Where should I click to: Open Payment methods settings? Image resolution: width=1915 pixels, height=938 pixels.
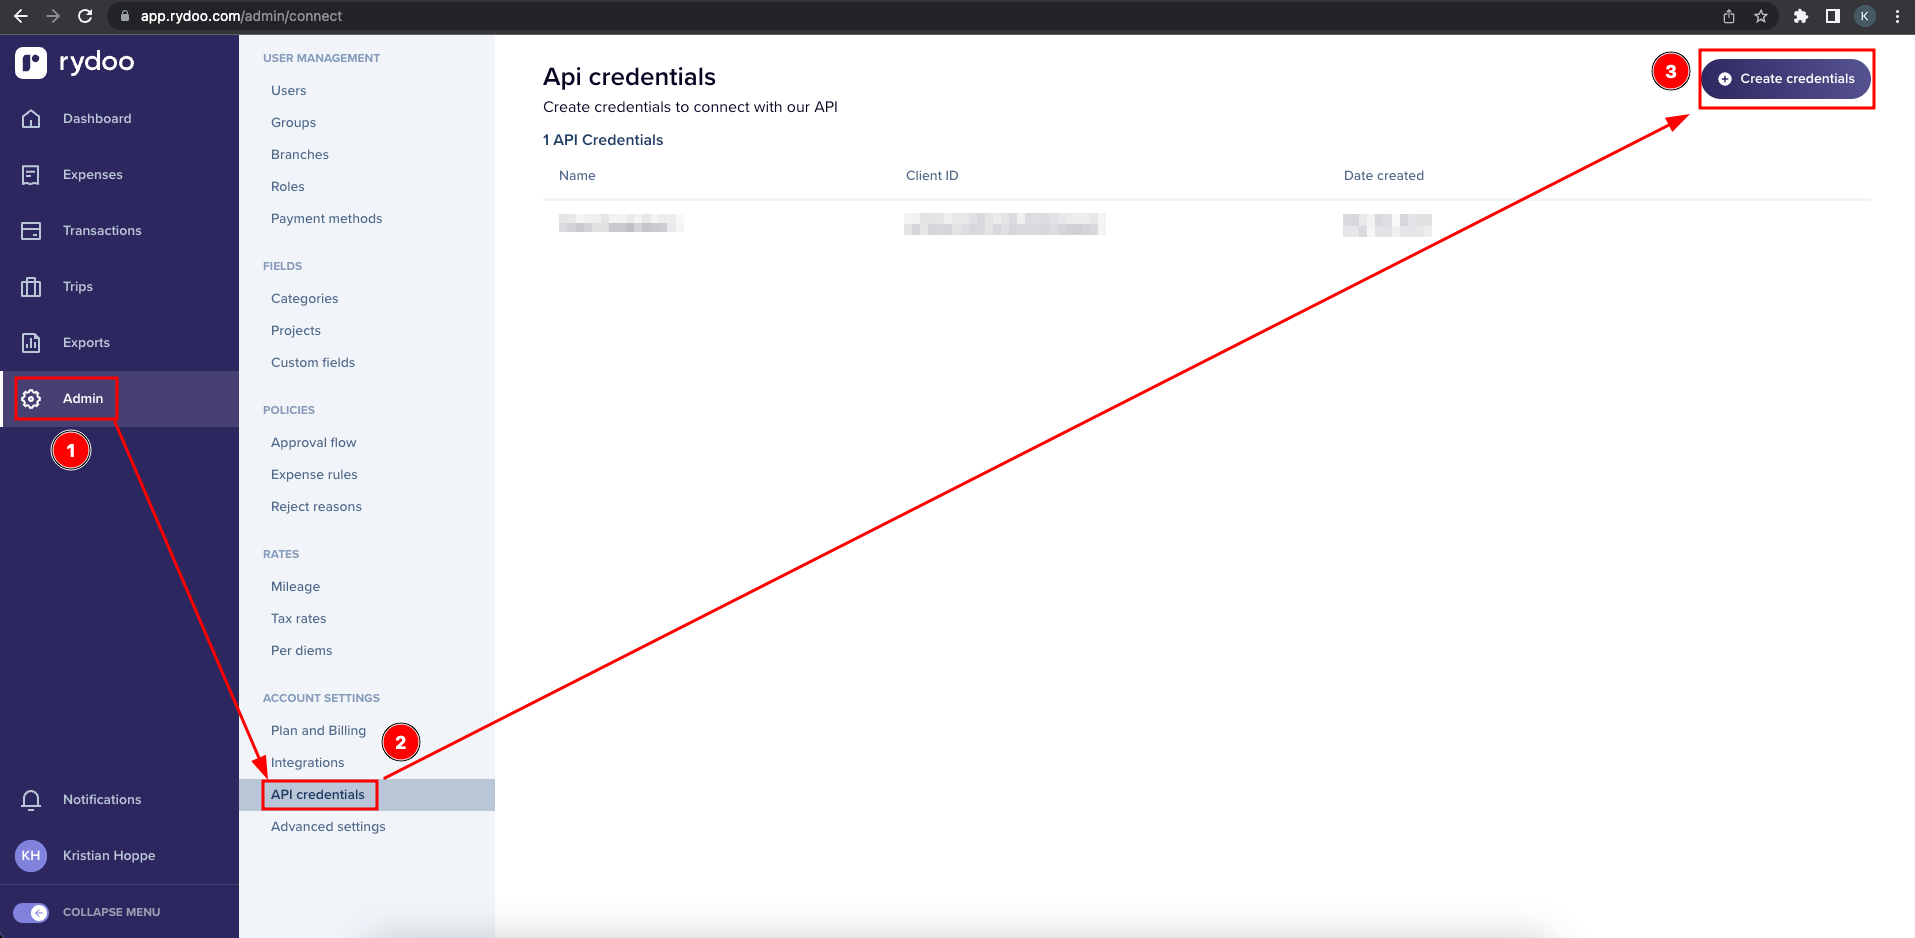(x=327, y=219)
